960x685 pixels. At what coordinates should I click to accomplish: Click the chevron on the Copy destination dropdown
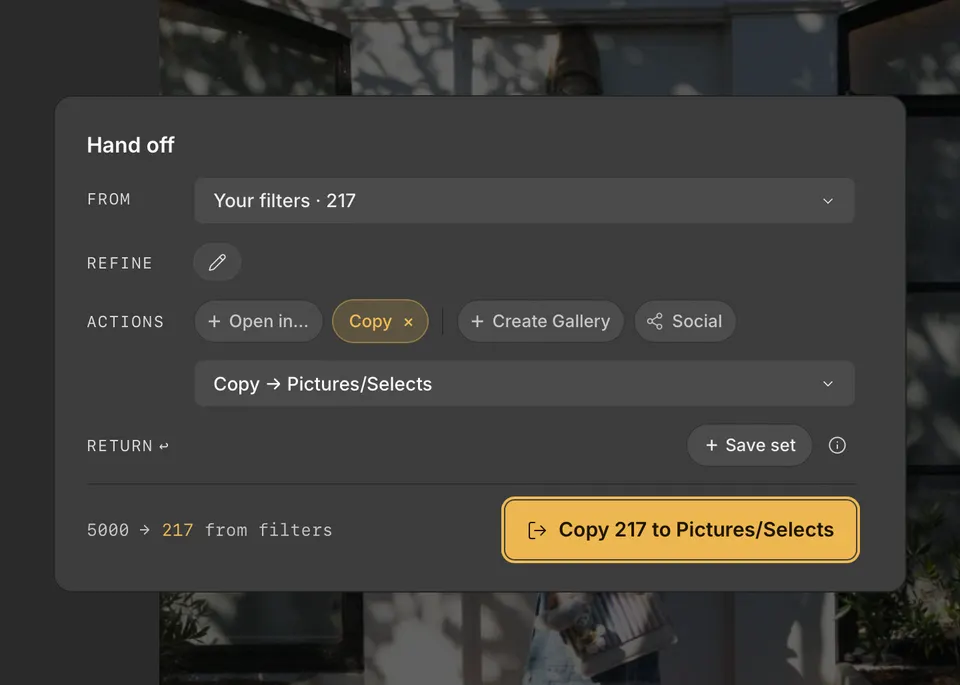(x=828, y=384)
